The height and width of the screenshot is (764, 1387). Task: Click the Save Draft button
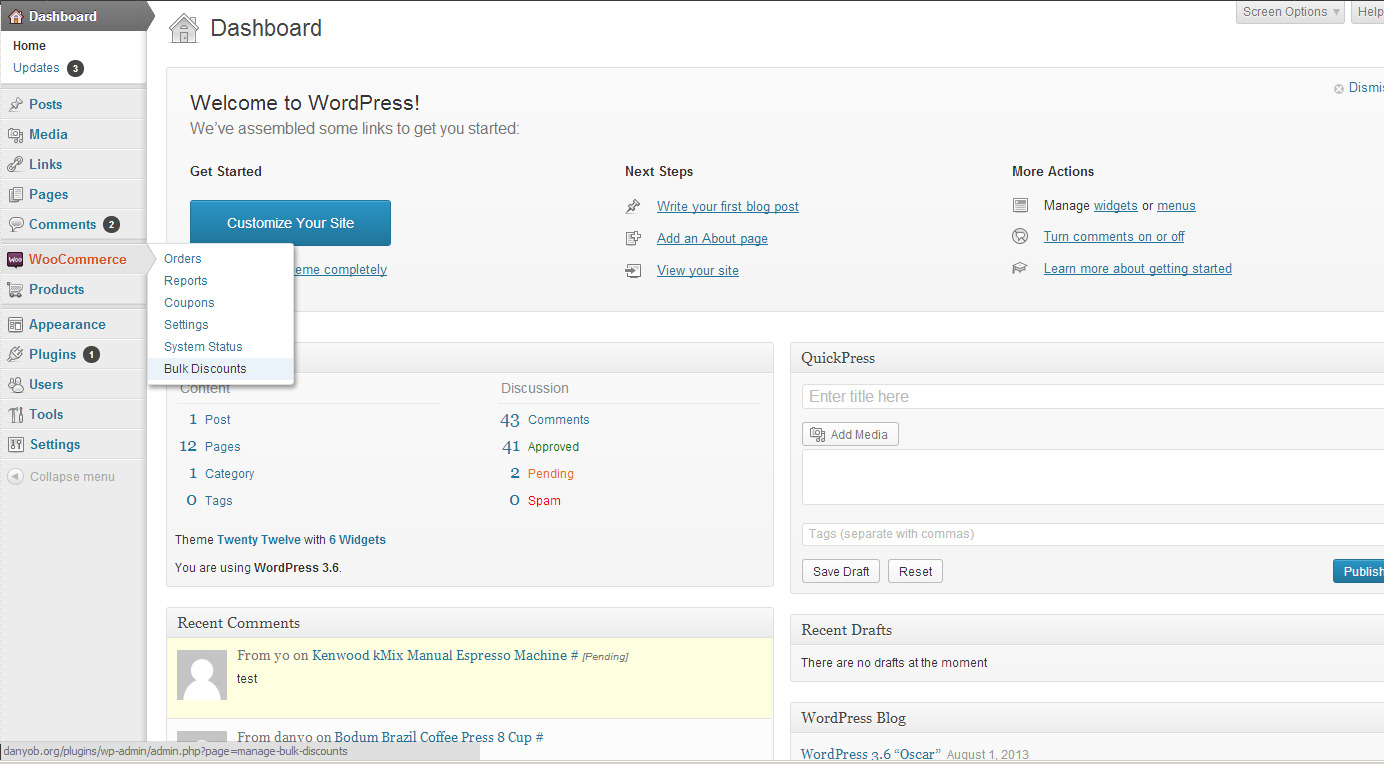click(x=841, y=572)
